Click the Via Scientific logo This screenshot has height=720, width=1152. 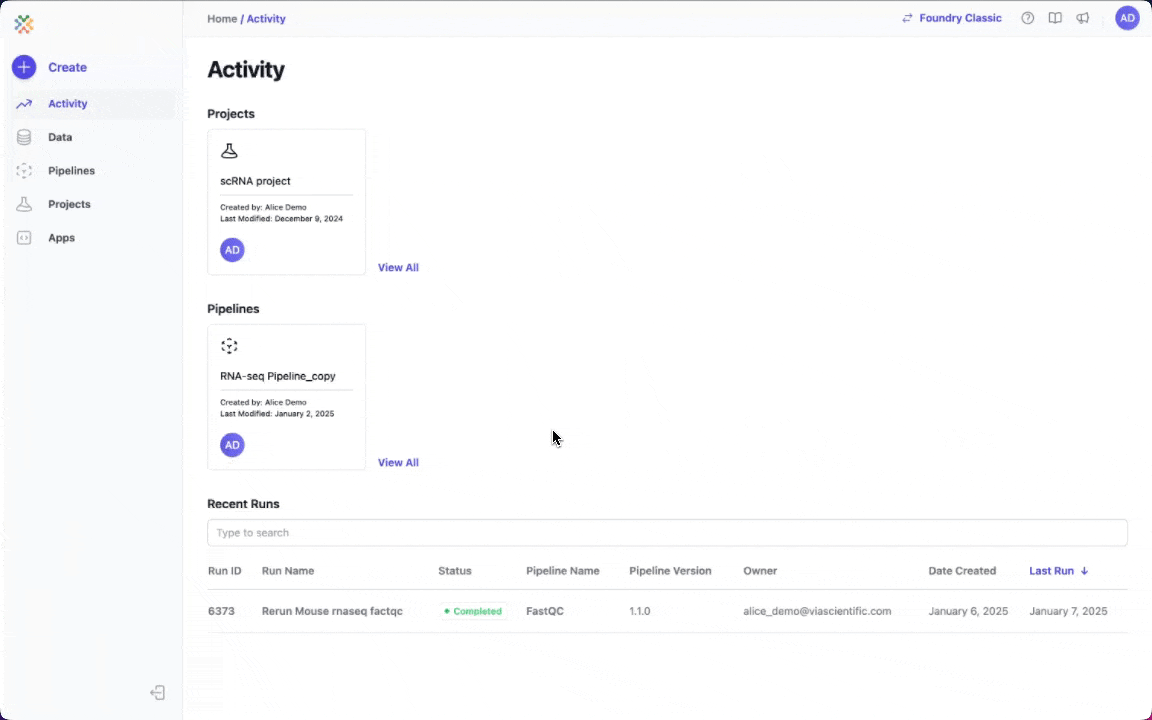click(24, 24)
